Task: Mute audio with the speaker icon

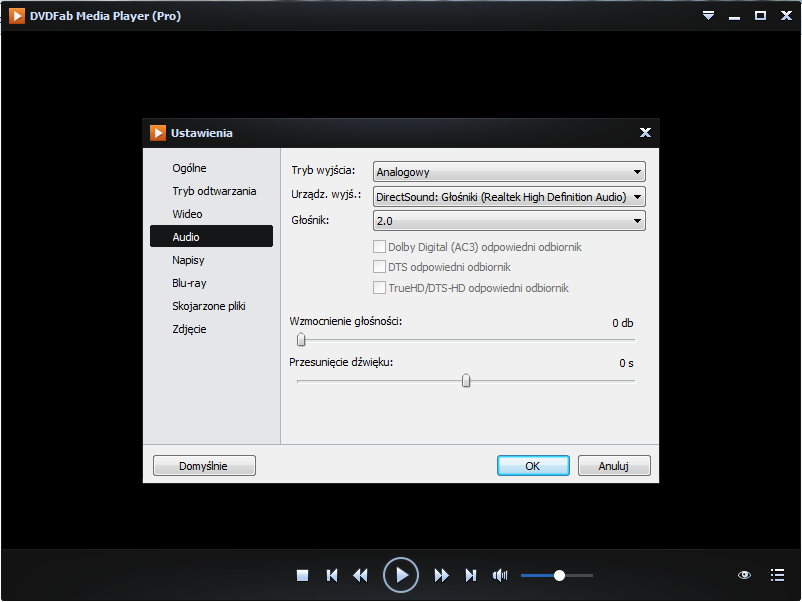Action: (x=500, y=575)
